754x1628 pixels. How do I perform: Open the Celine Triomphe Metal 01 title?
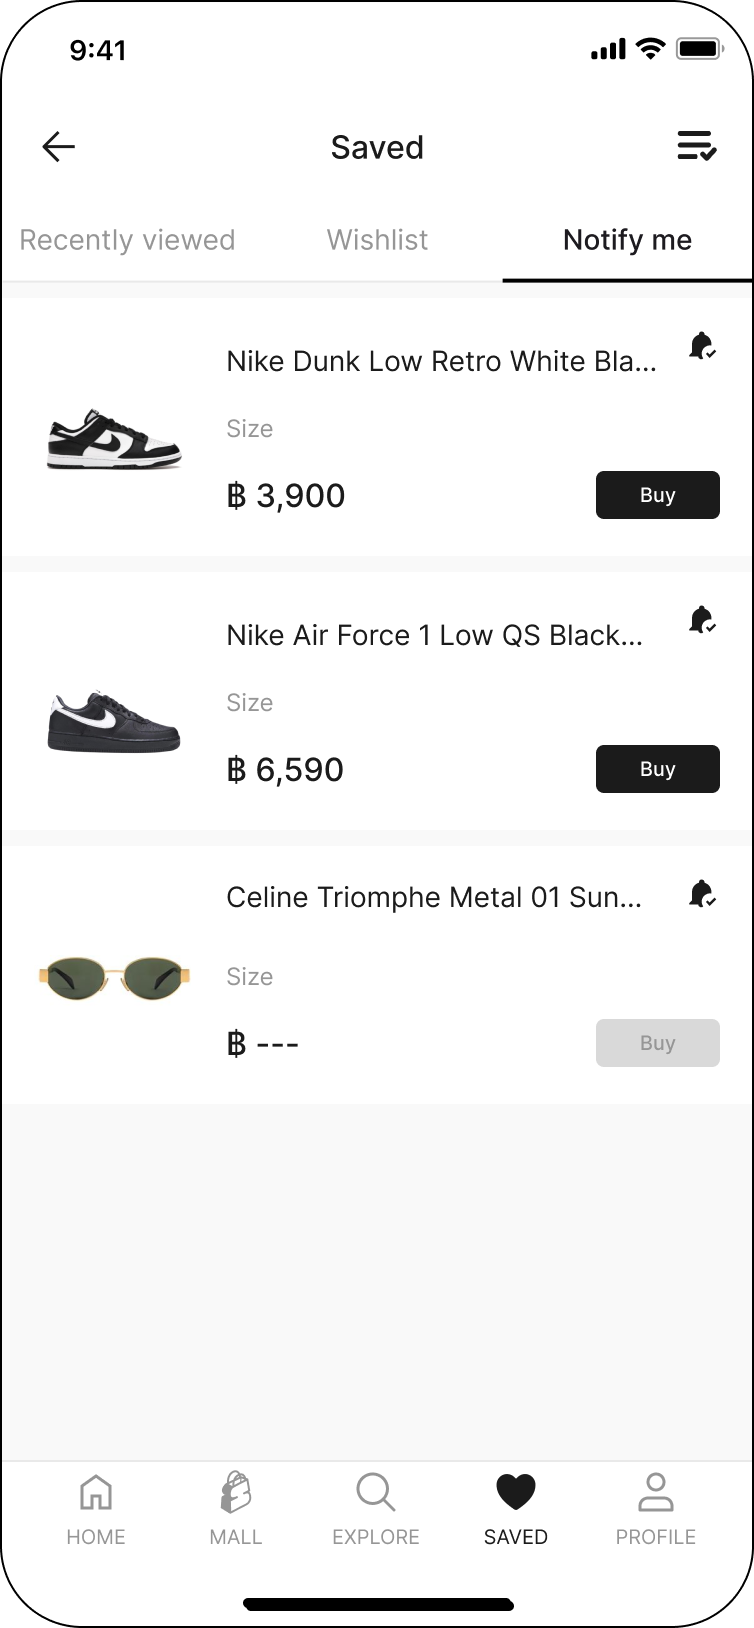coord(434,897)
